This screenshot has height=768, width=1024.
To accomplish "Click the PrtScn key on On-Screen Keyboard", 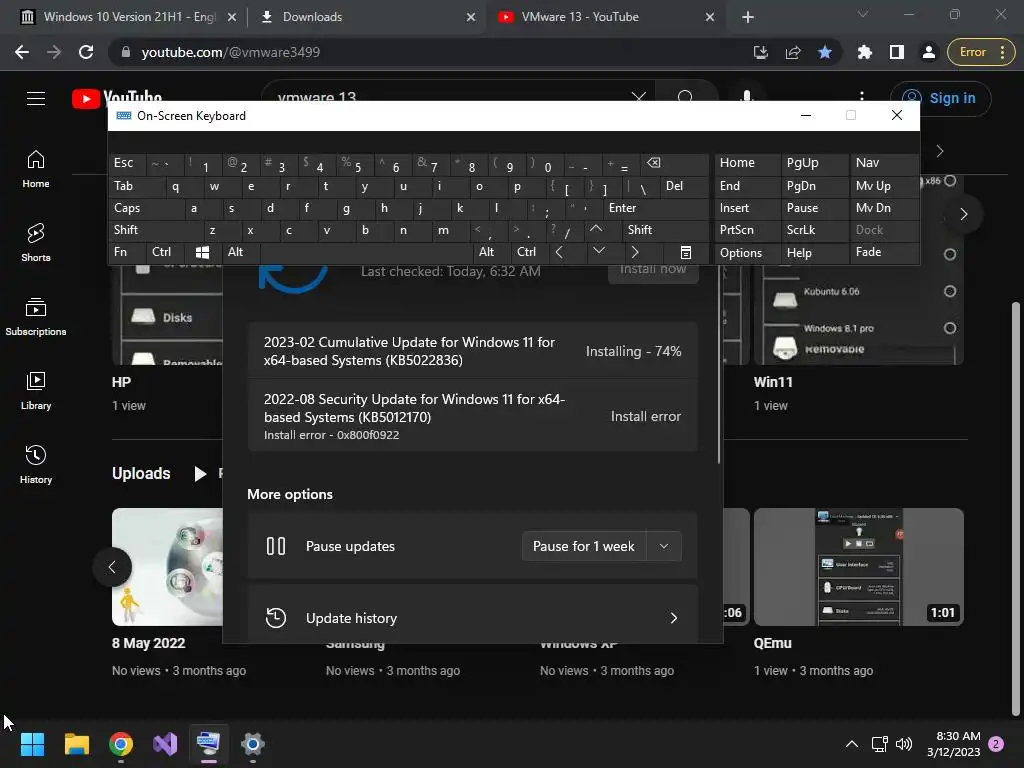I will 747,230.
